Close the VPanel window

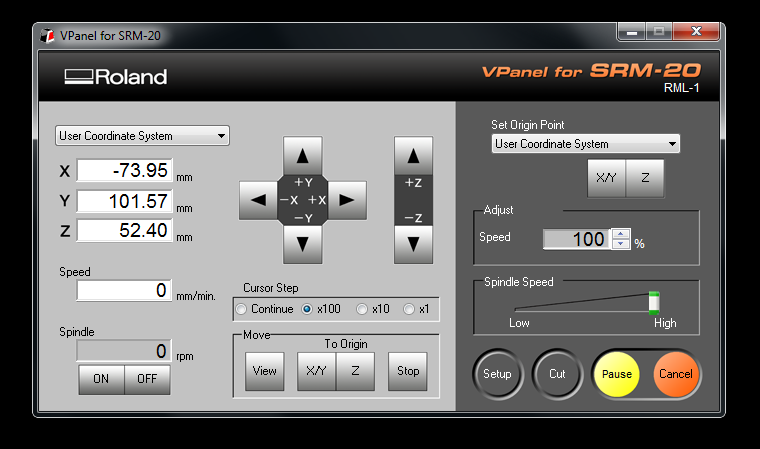click(697, 32)
